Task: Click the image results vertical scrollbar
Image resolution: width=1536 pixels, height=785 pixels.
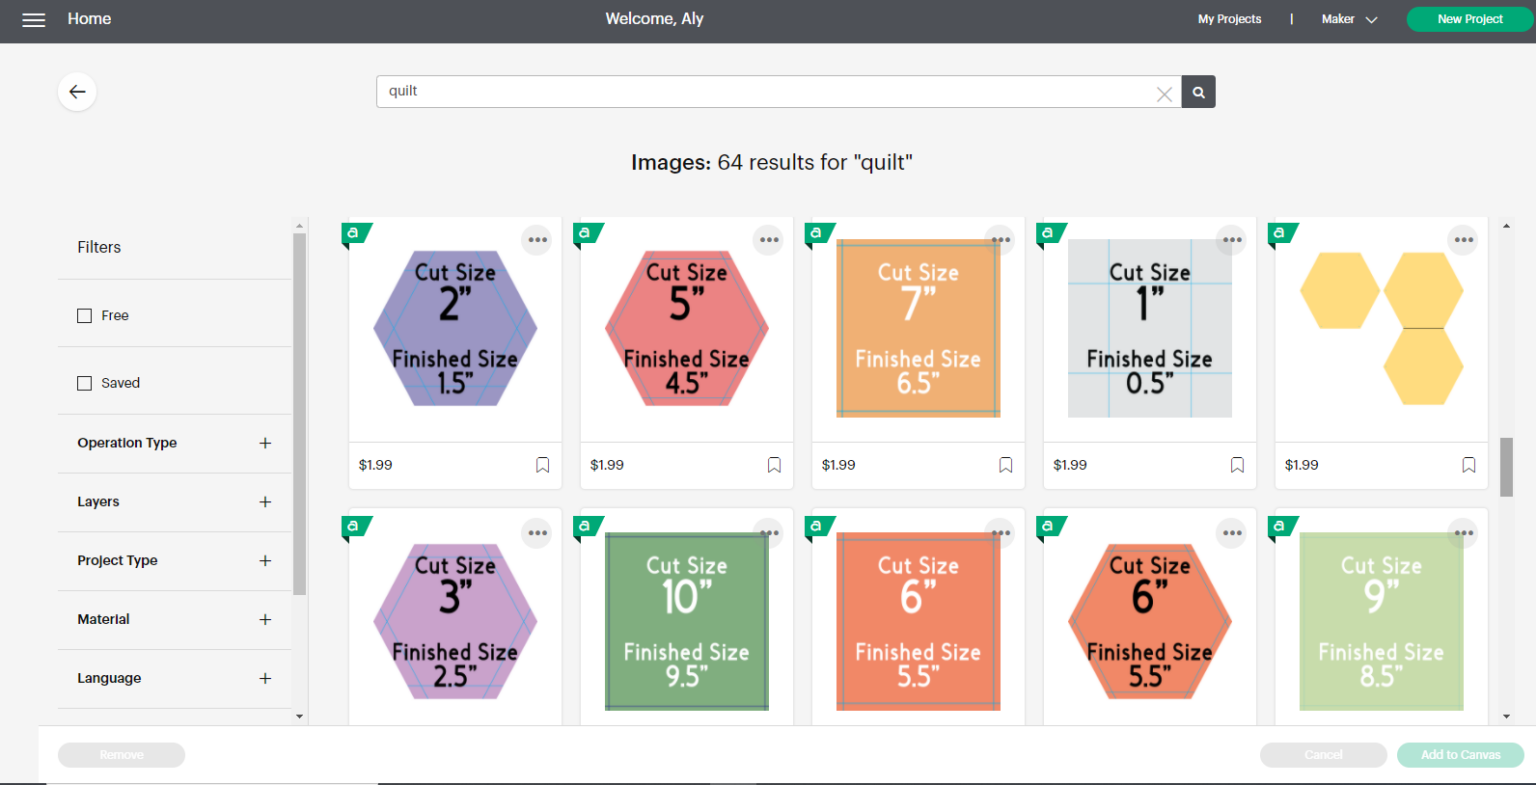Action: click(1506, 466)
